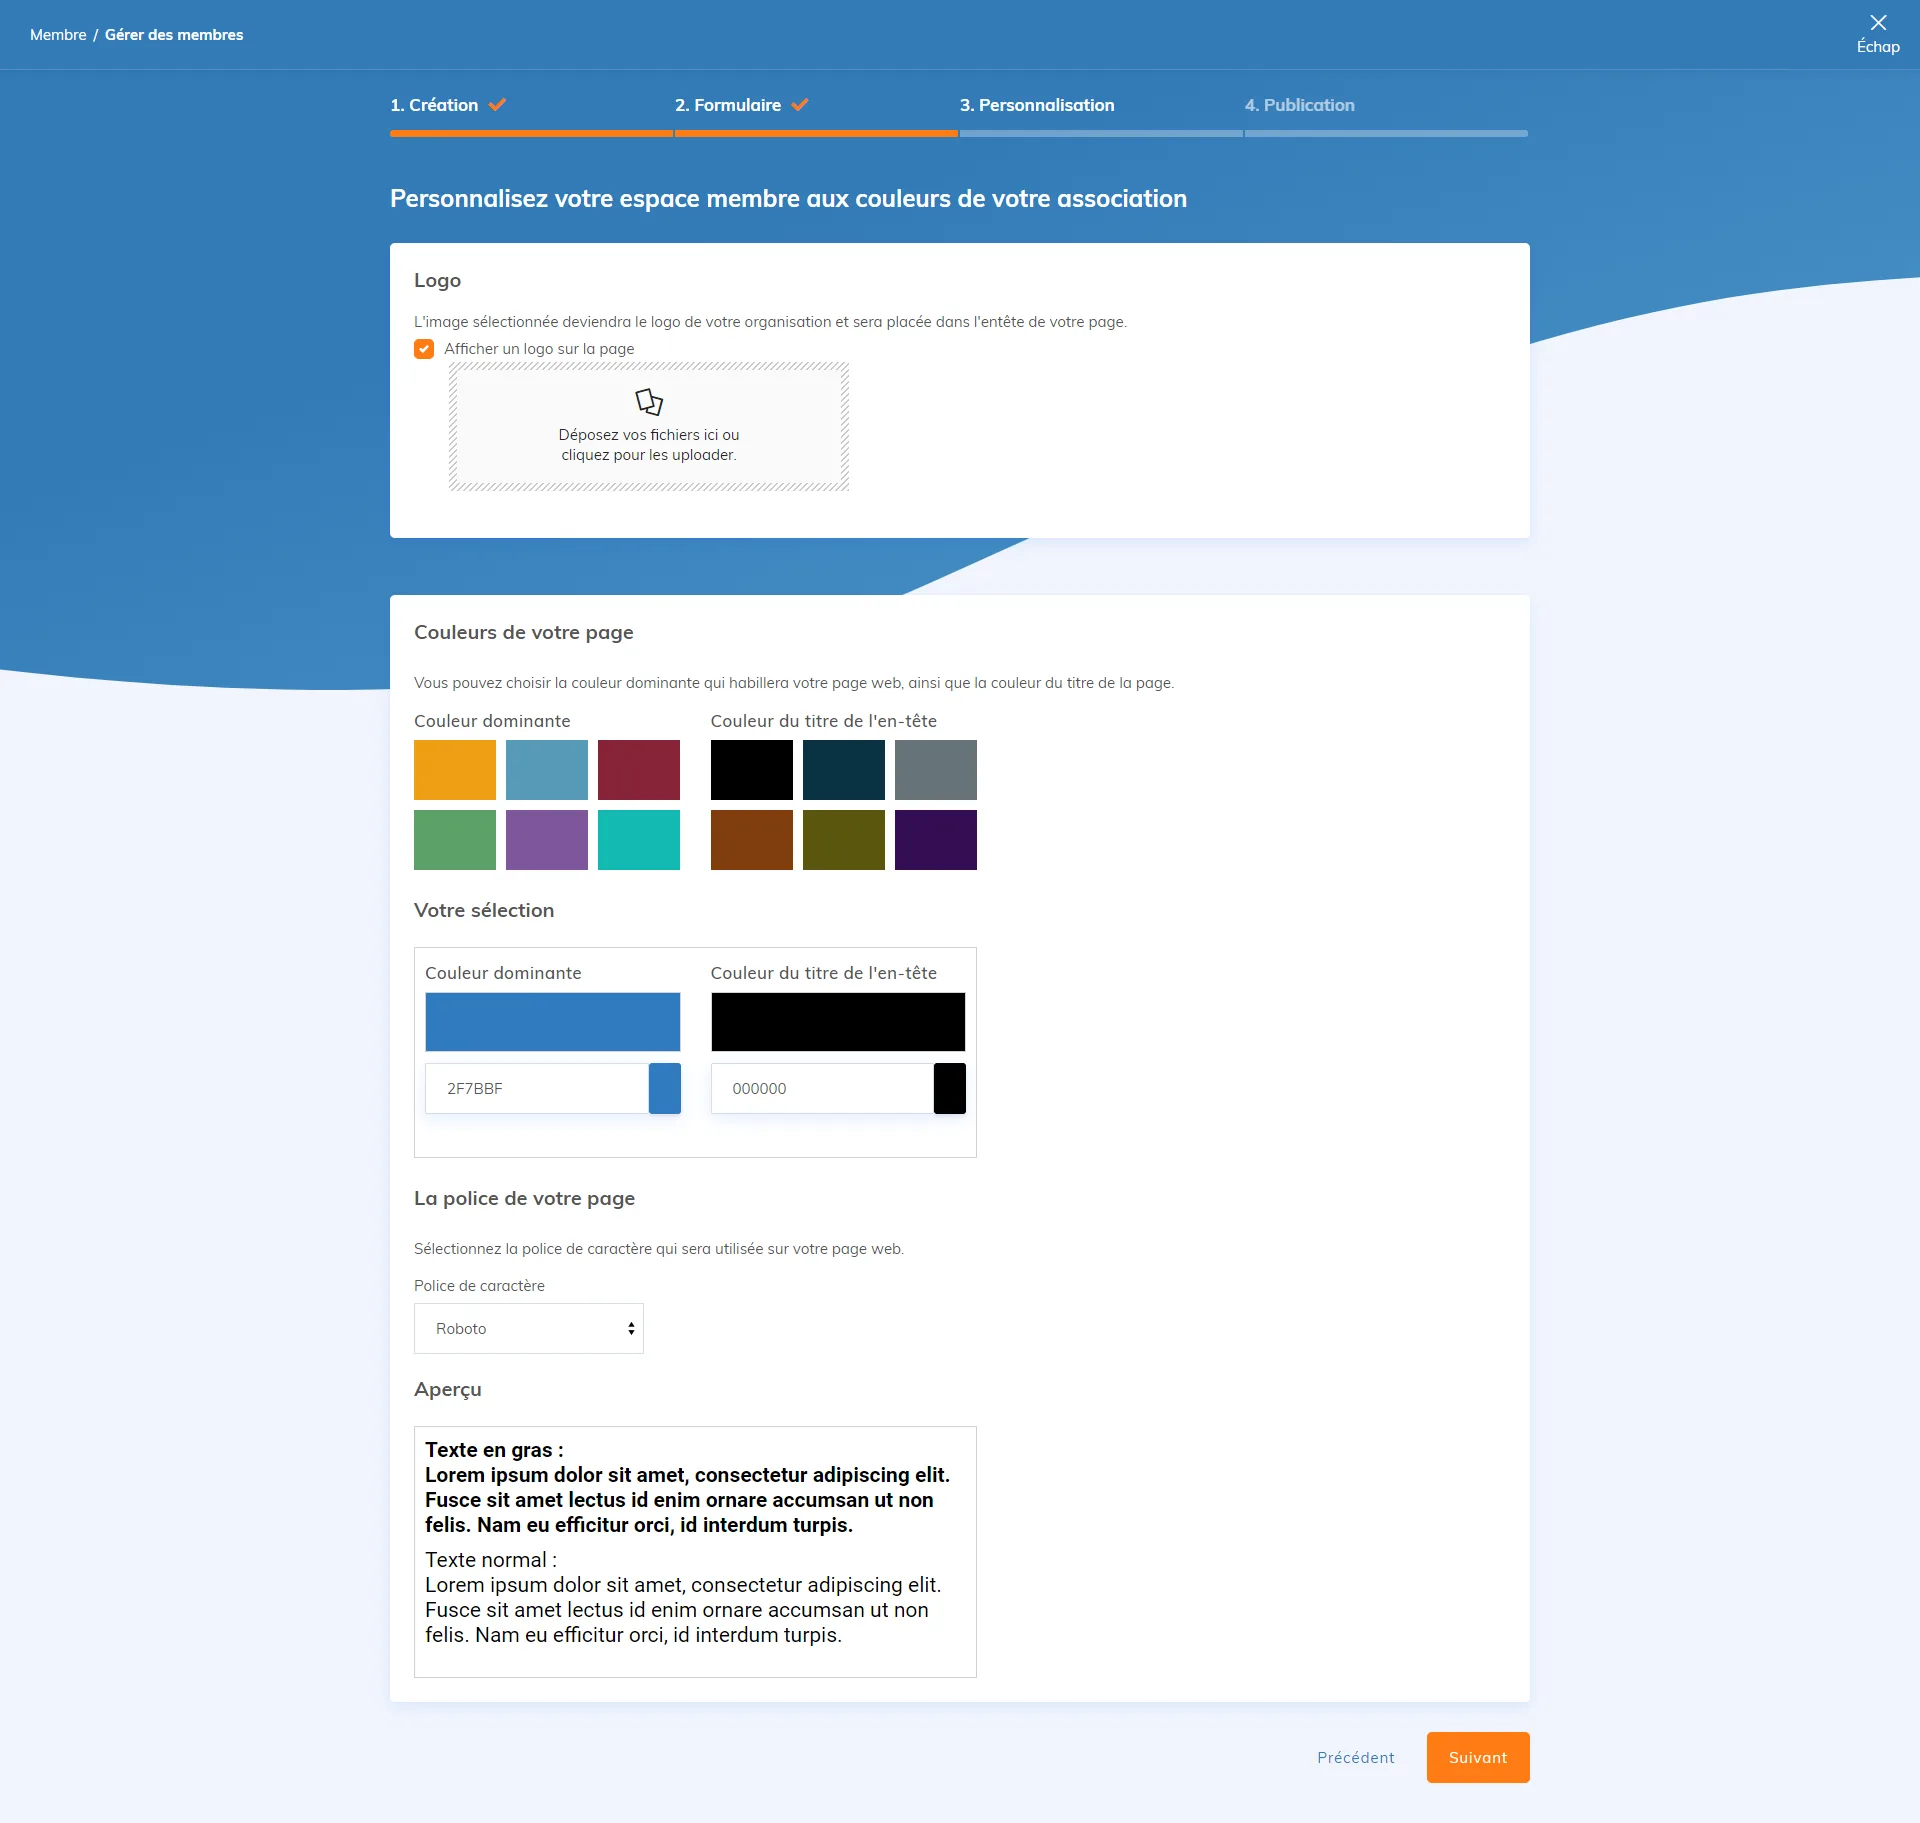Image resolution: width=1920 pixels, height=1823 pixels.
Task: Open the Membre breadcrumb link
Action: coord(58,35)
